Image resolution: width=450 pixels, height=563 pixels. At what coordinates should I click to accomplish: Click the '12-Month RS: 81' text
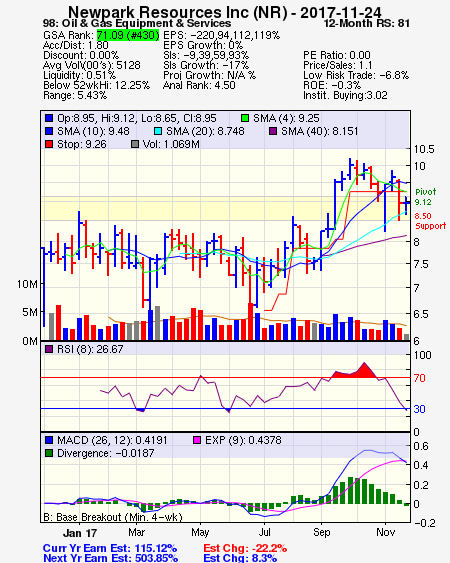(x=367, y=23)
